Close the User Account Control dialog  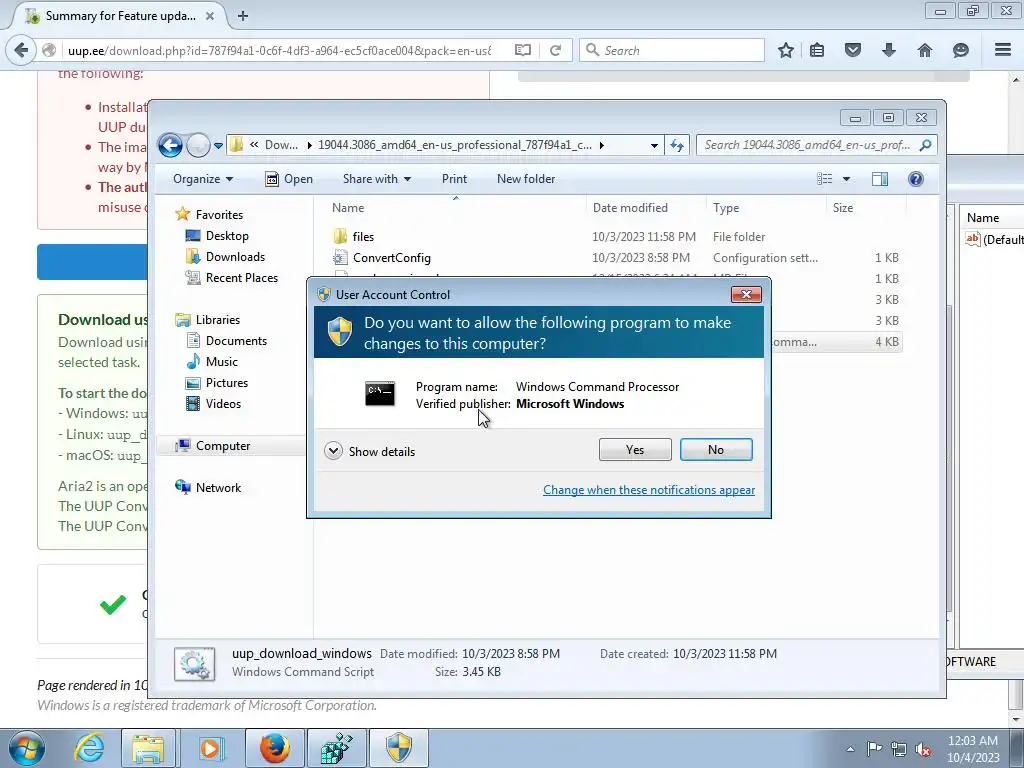(746, 295)
